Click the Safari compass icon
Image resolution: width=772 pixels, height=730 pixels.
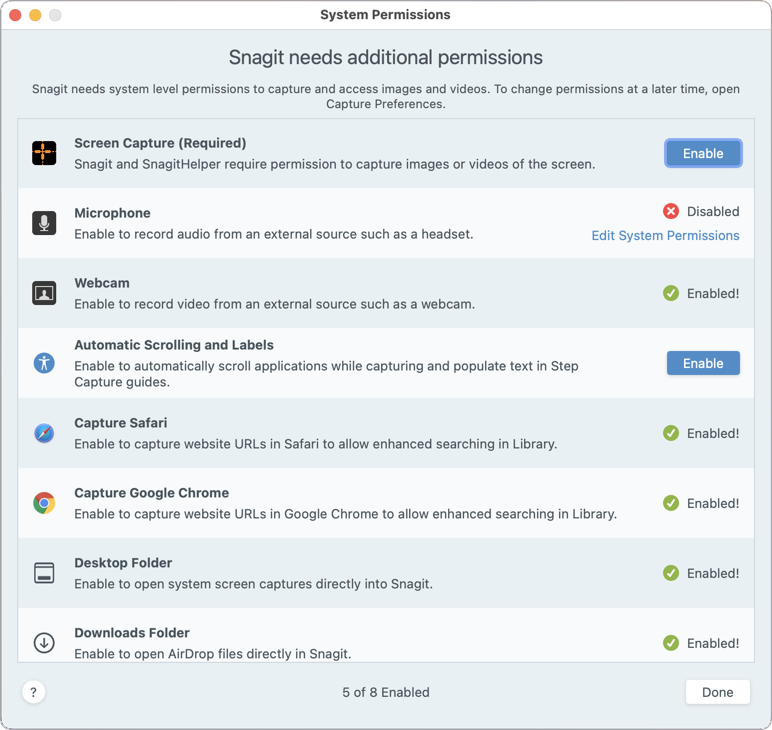(x=44, y=433)
